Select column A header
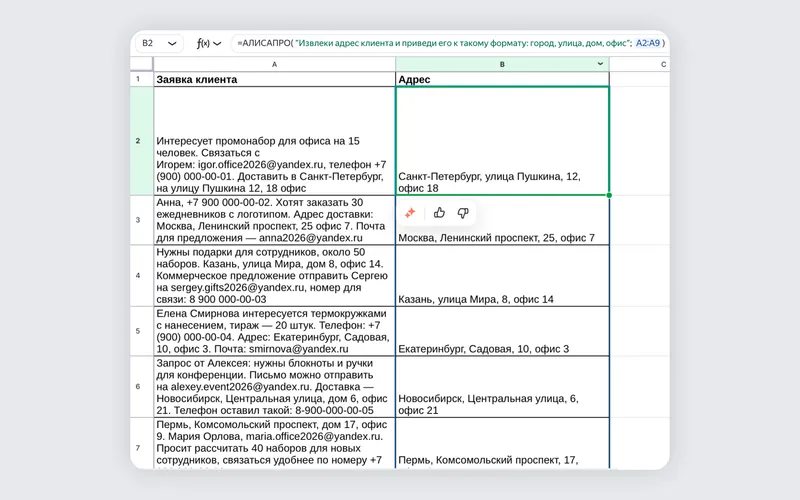The width and height of the screenshot is (800, 500). coord(274,64)
